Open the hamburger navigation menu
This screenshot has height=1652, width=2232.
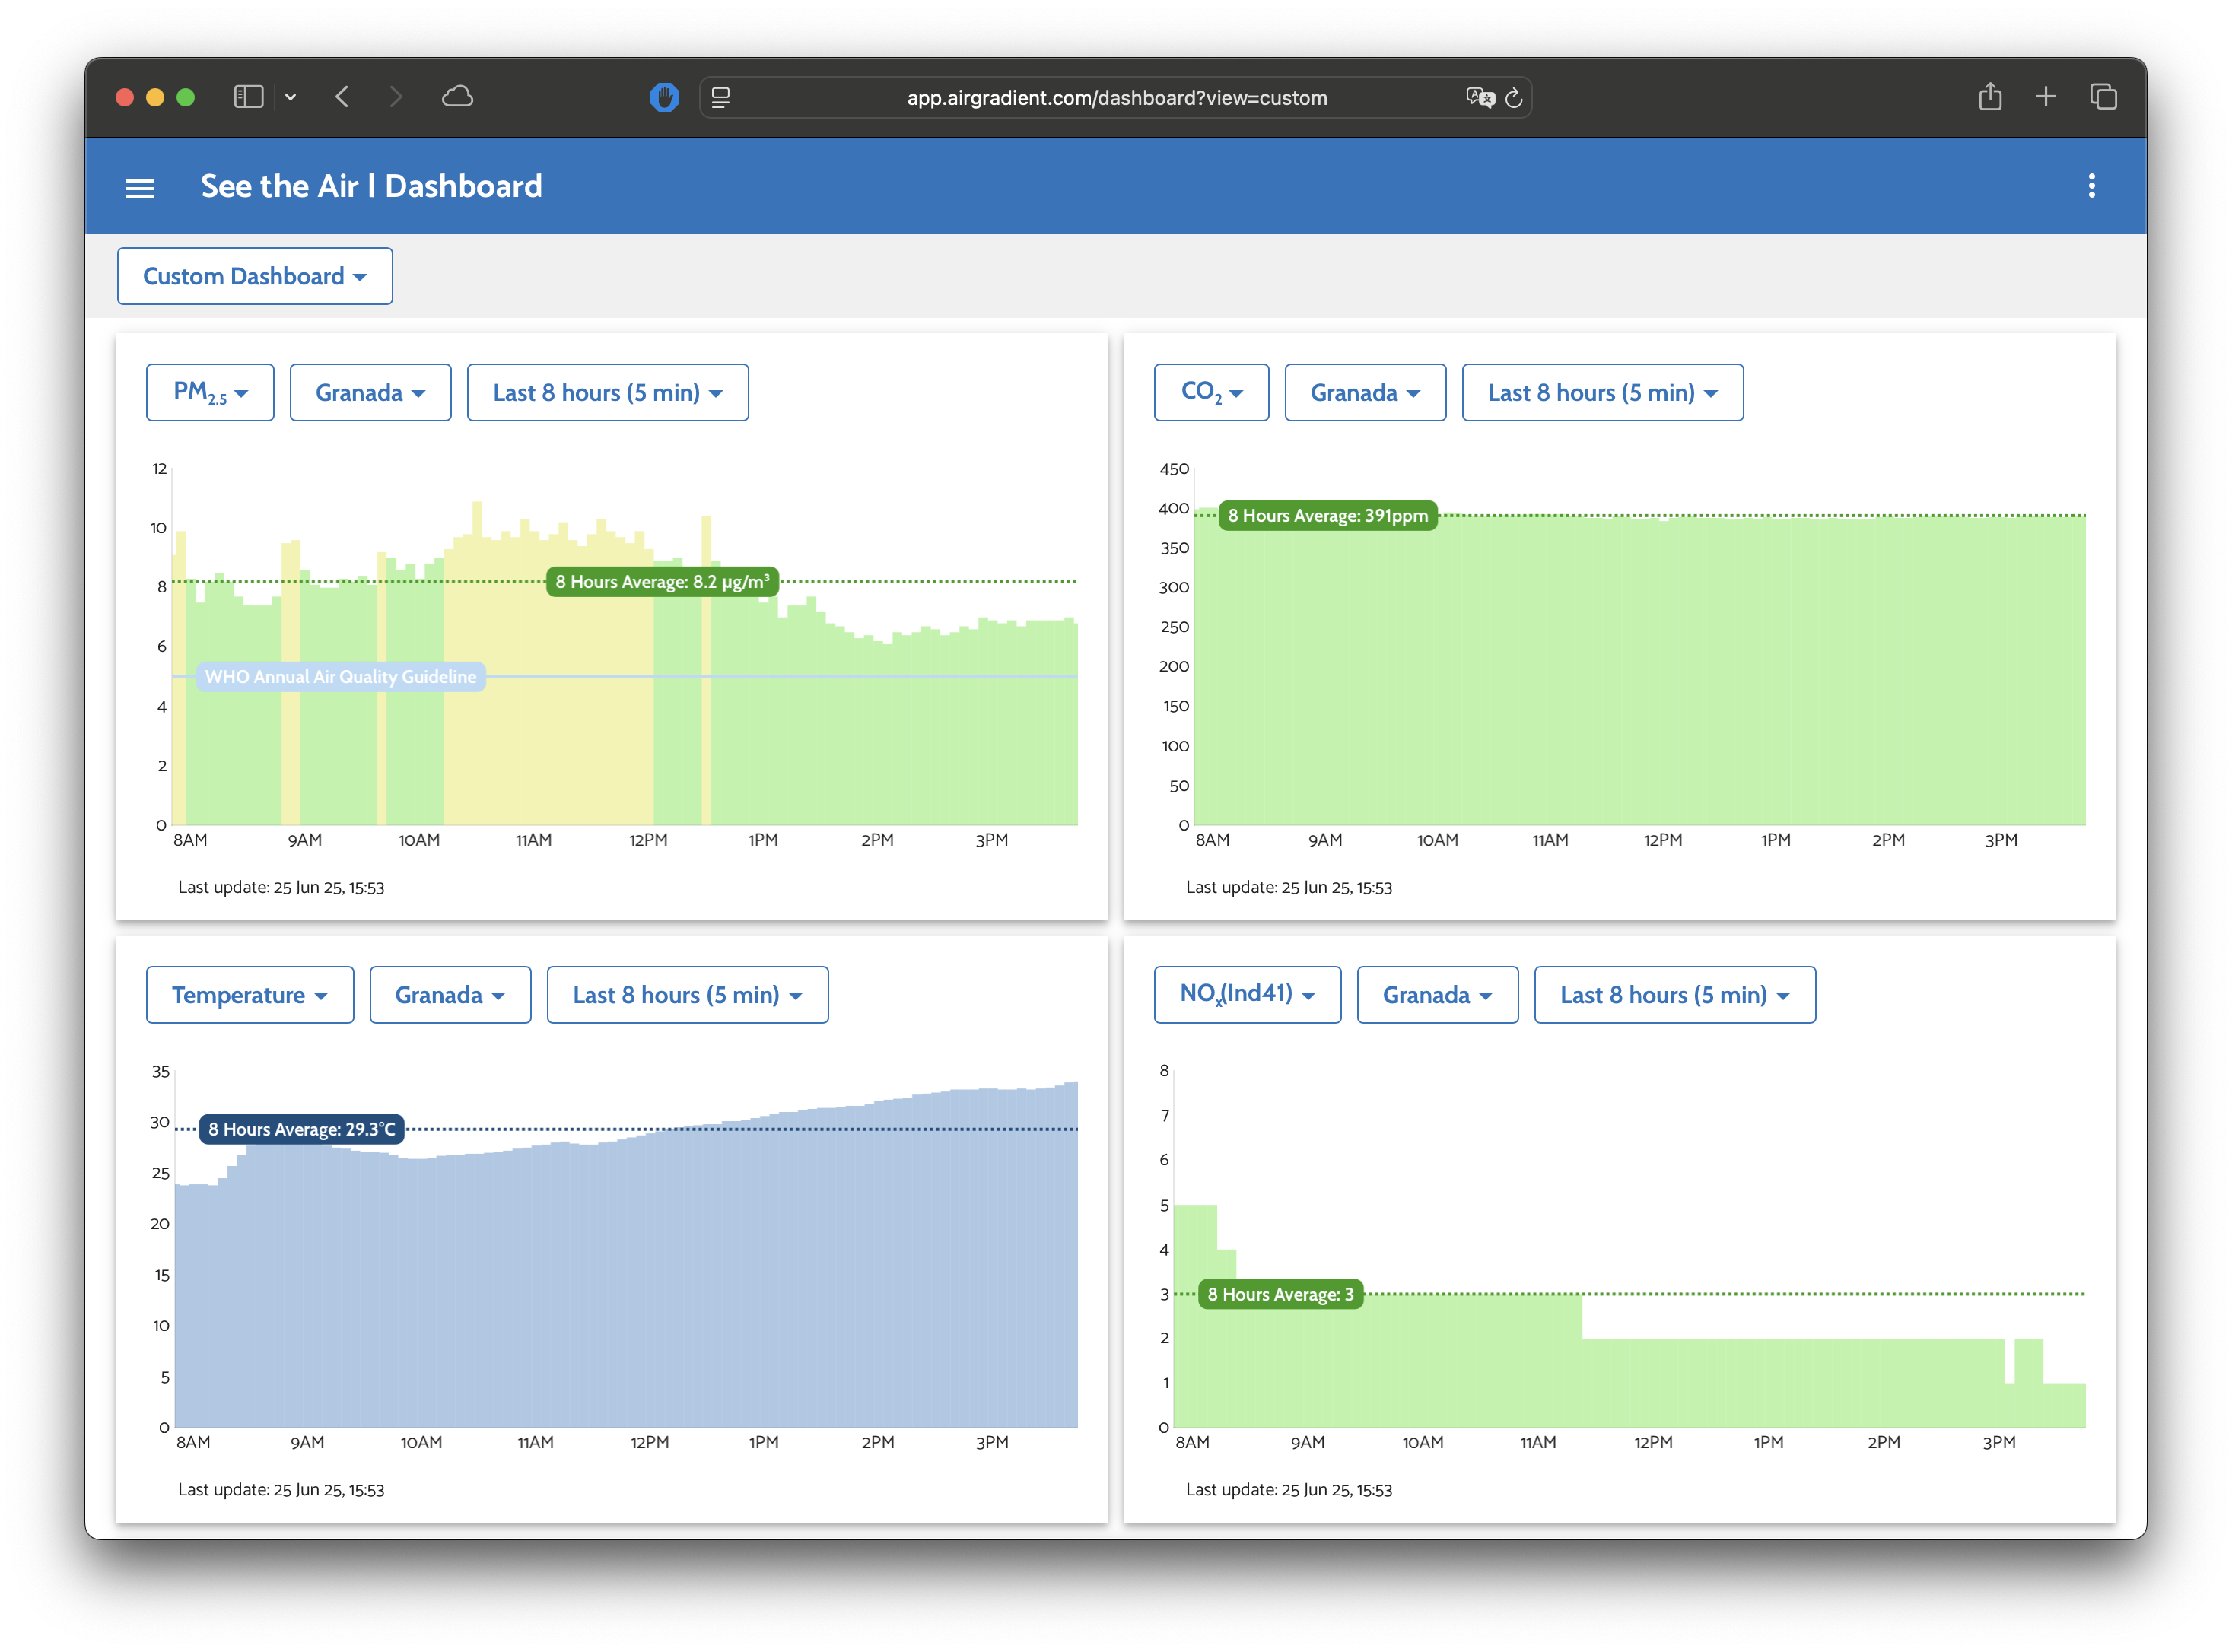(x=140, y=187)
